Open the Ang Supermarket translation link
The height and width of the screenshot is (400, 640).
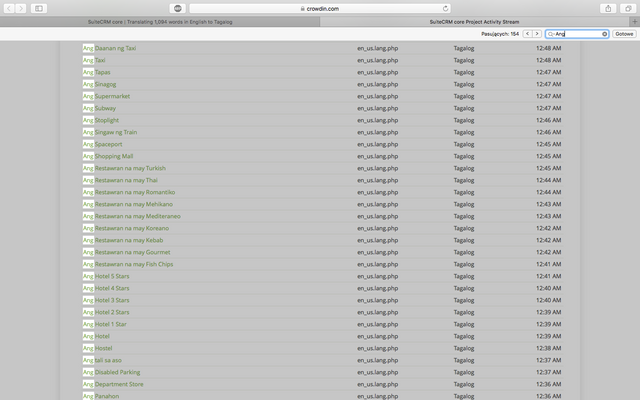(x=107, y=96)
